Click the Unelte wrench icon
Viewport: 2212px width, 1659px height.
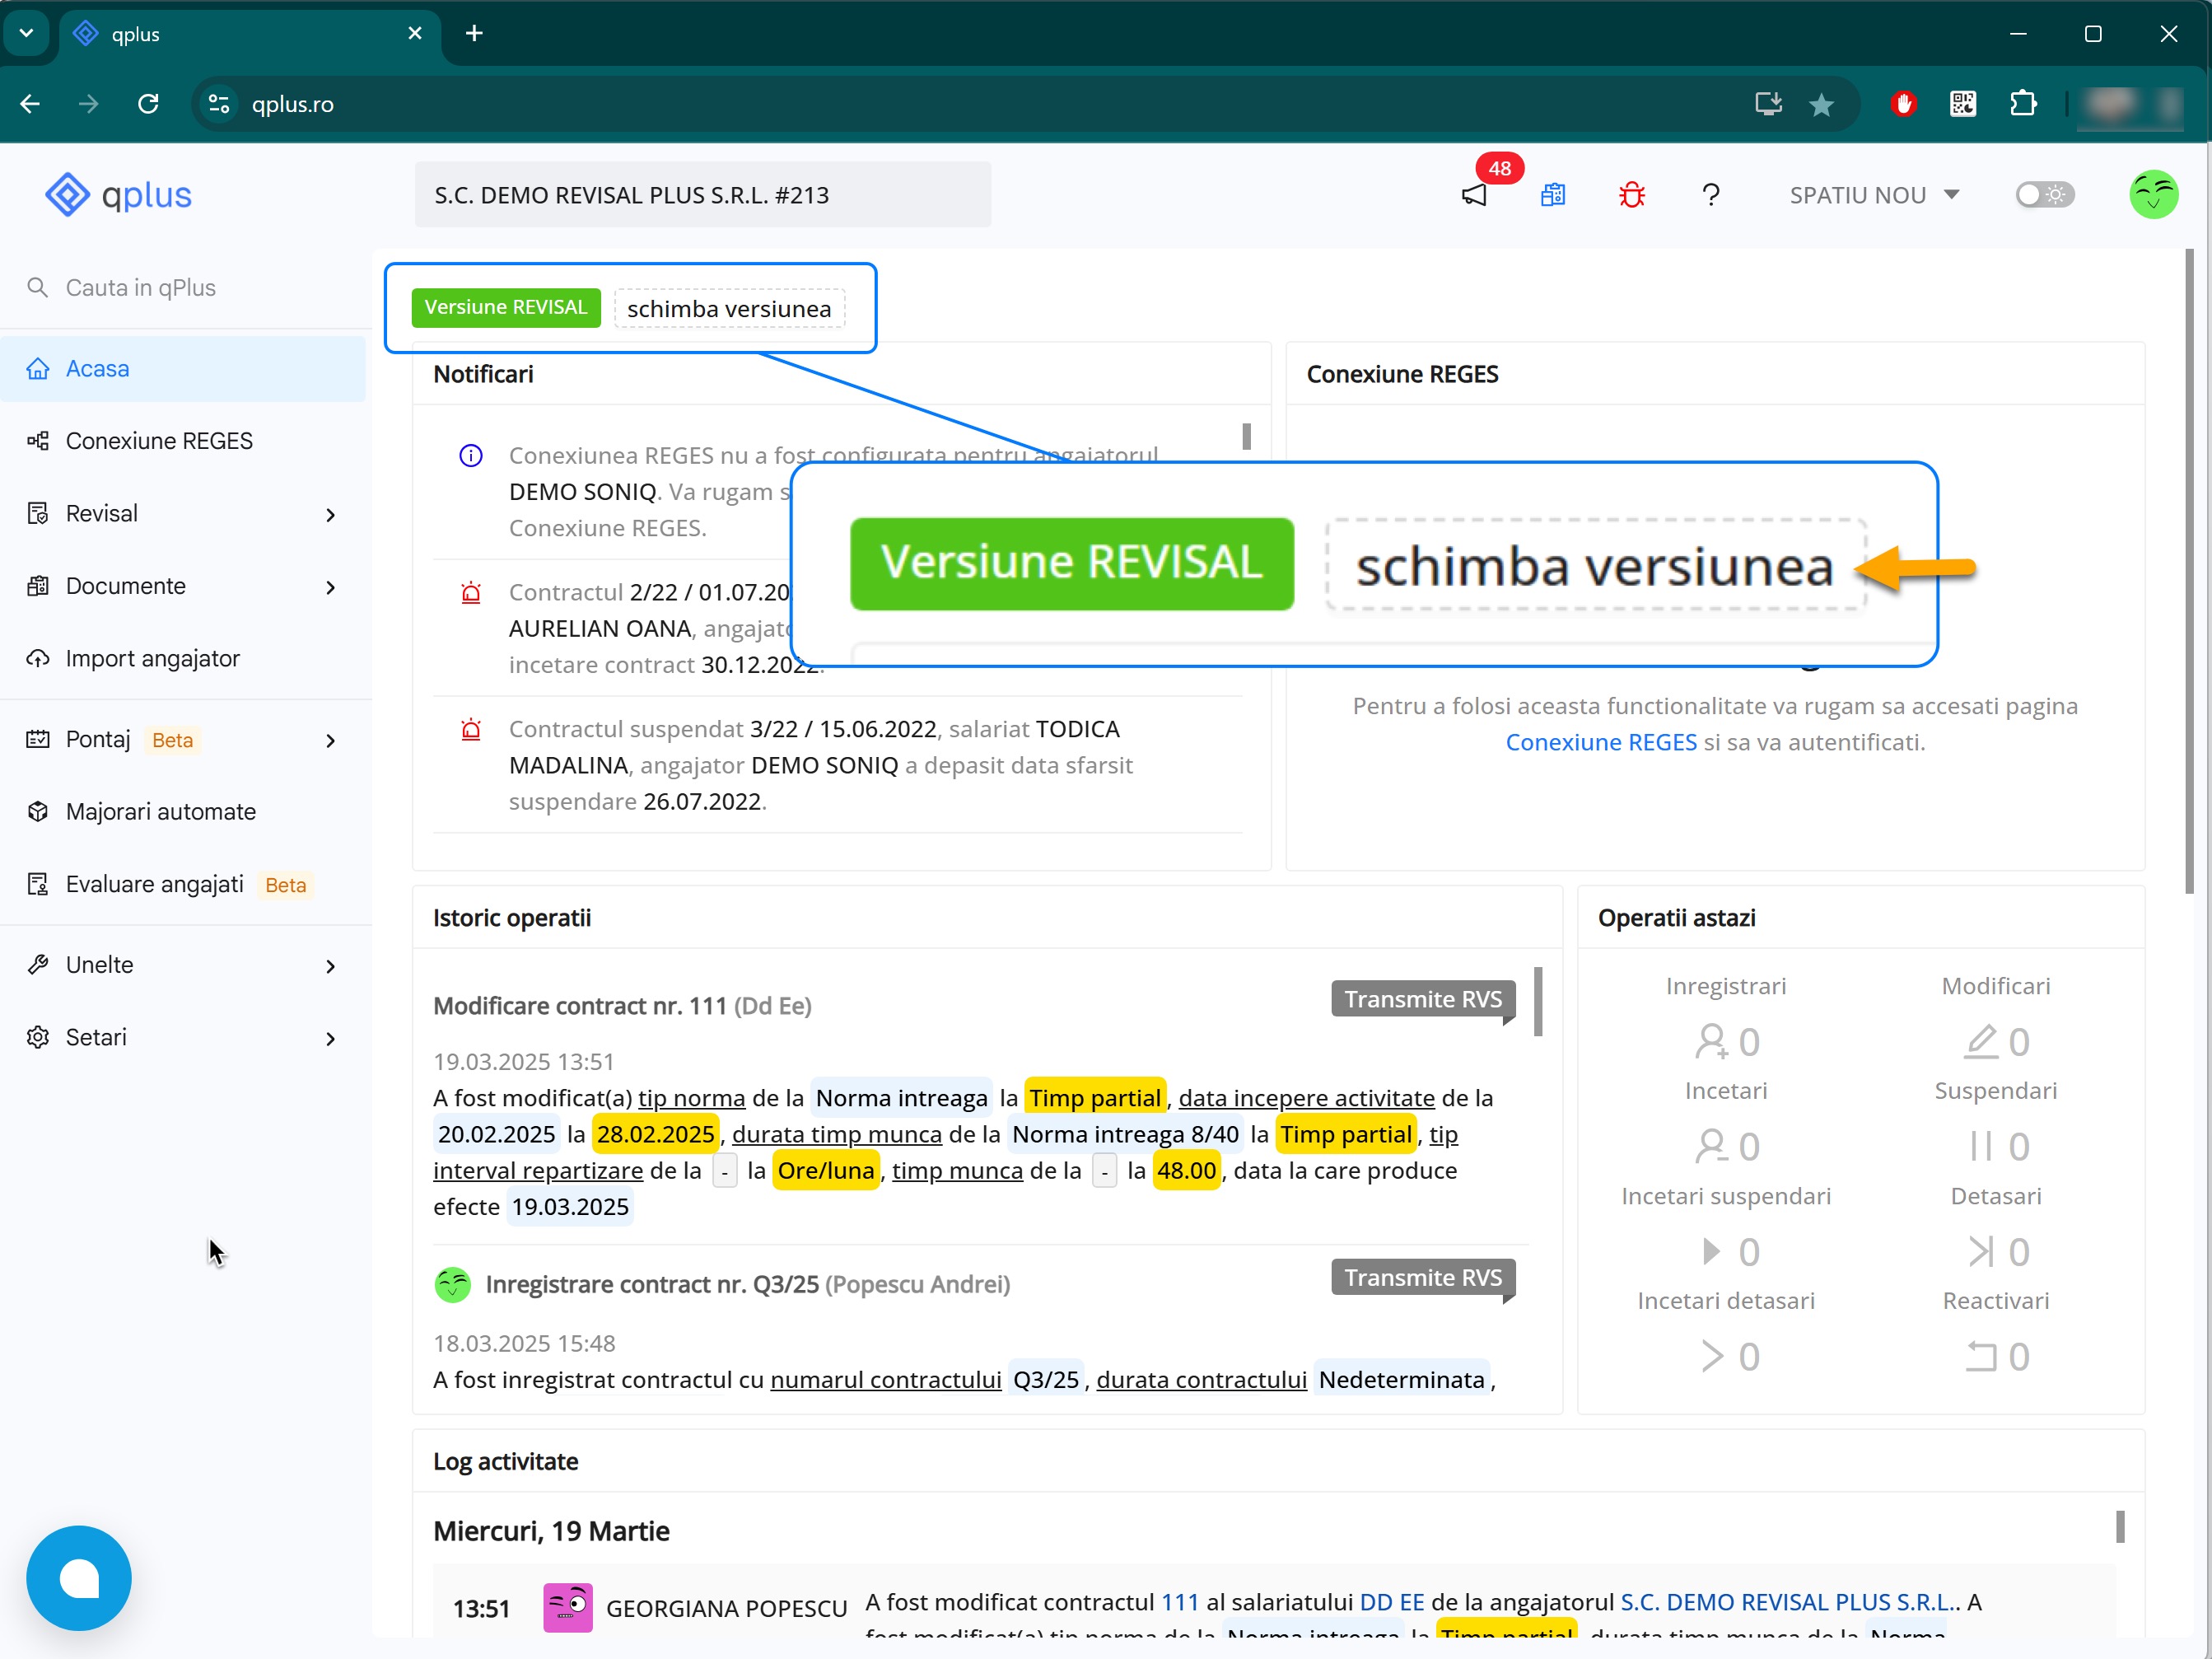coord(38,965)
